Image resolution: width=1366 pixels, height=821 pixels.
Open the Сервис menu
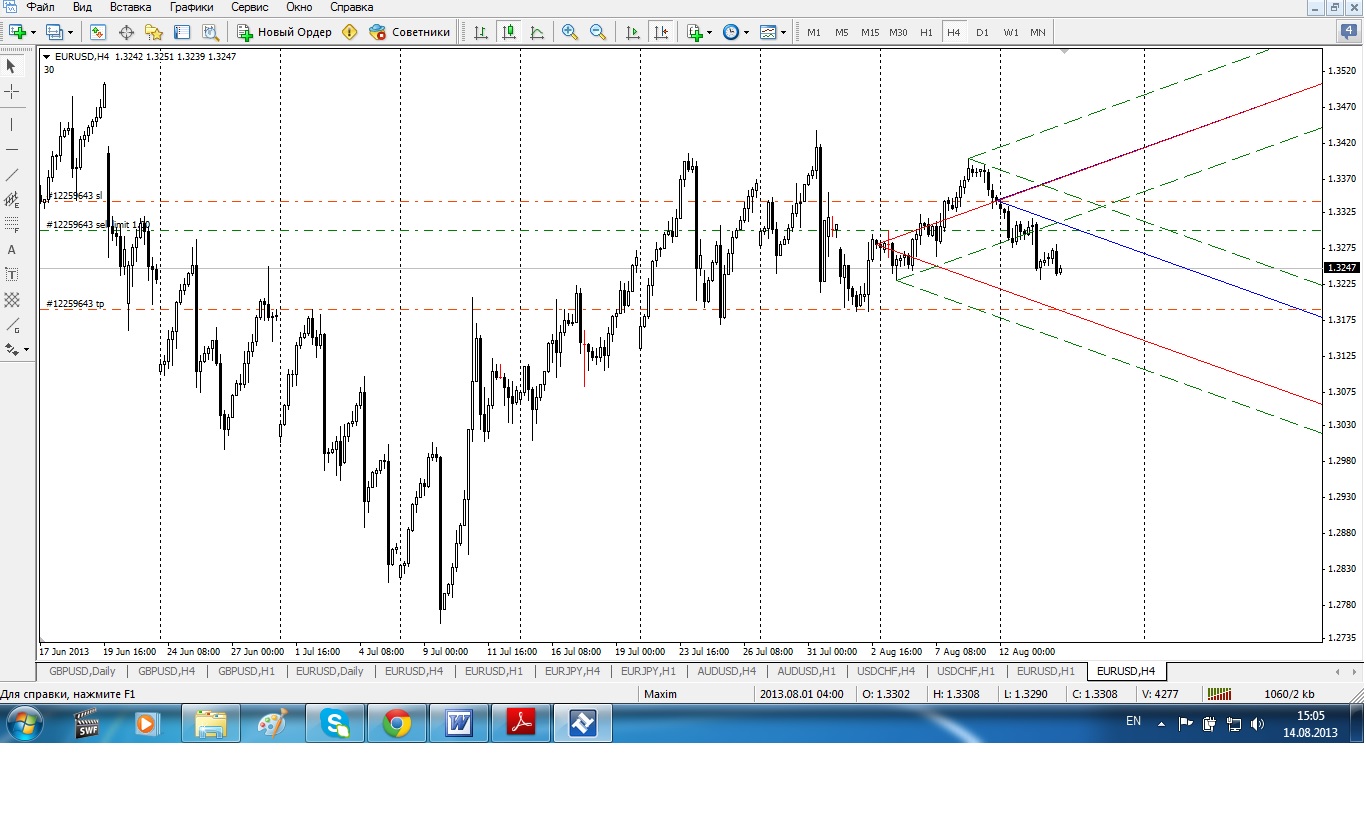click(251, 7)
